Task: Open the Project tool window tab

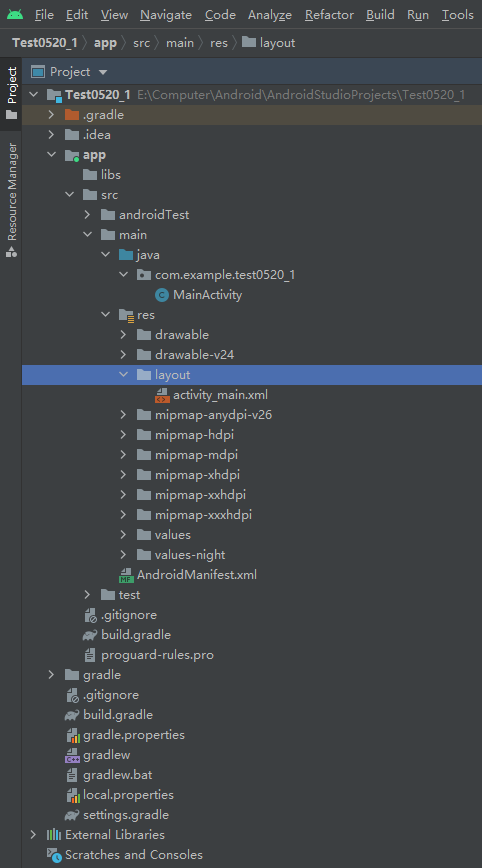Action: click(11, 93)
